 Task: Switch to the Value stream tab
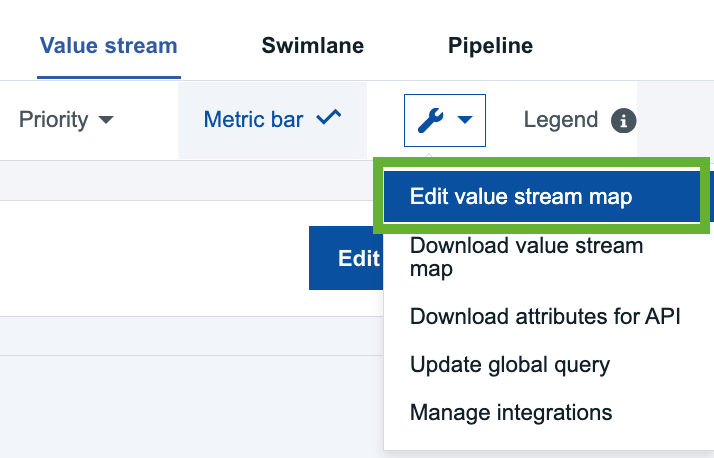pos(109,46)
